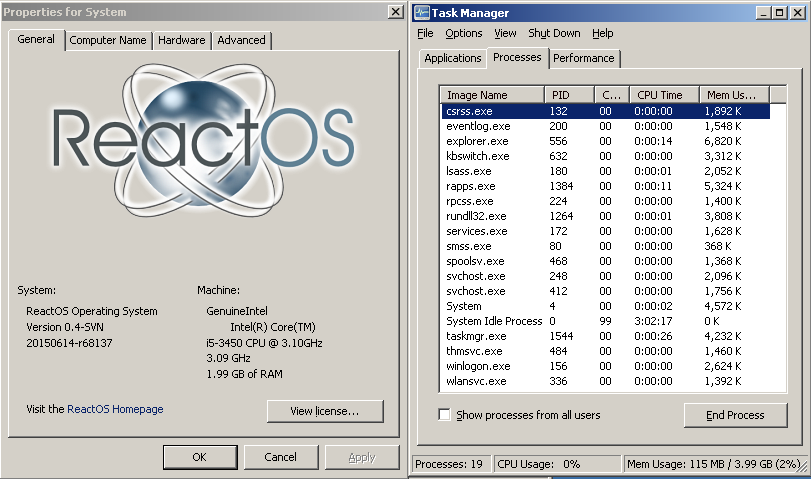Select the spoolsv.exe process
The width and height of the screenshot is (811, 479).
pyautogui.click(x=606, y=261)
